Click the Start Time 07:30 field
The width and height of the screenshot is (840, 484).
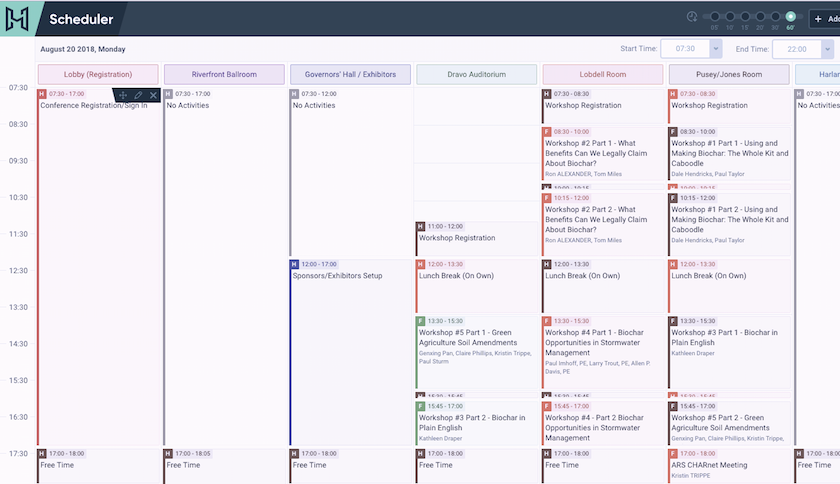pos(686,49)
